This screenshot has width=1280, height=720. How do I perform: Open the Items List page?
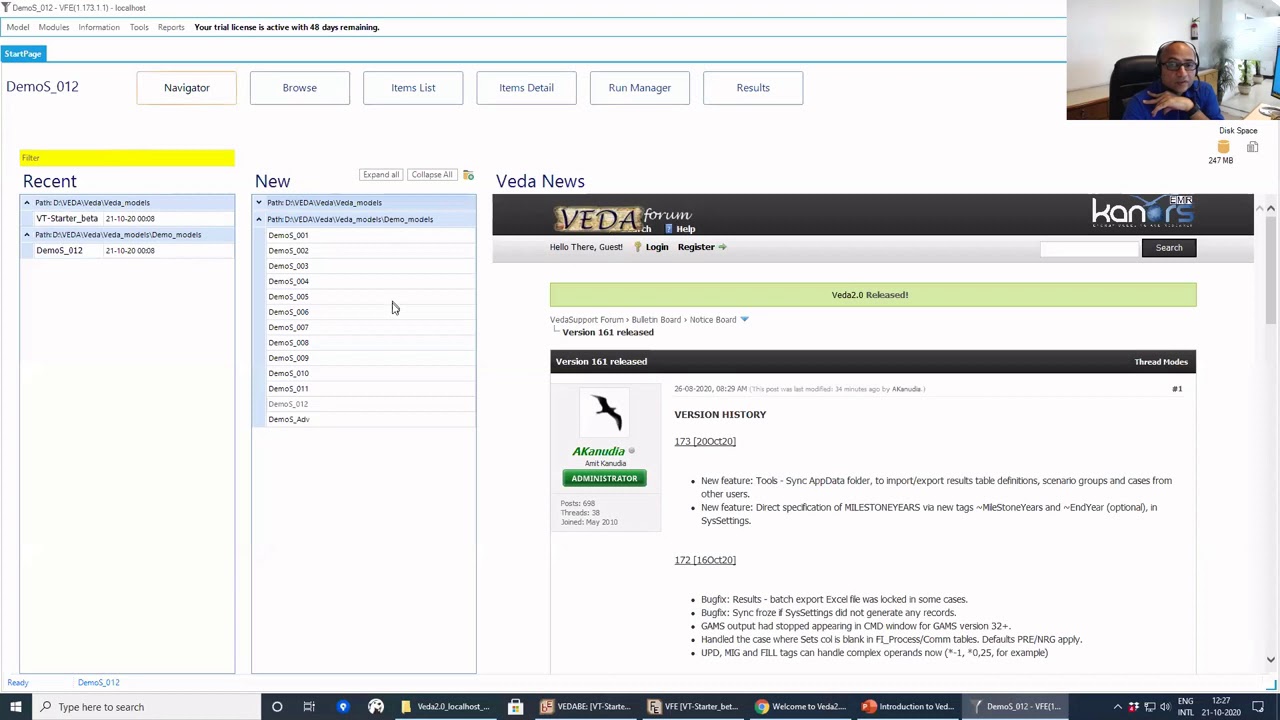point(413,88)
